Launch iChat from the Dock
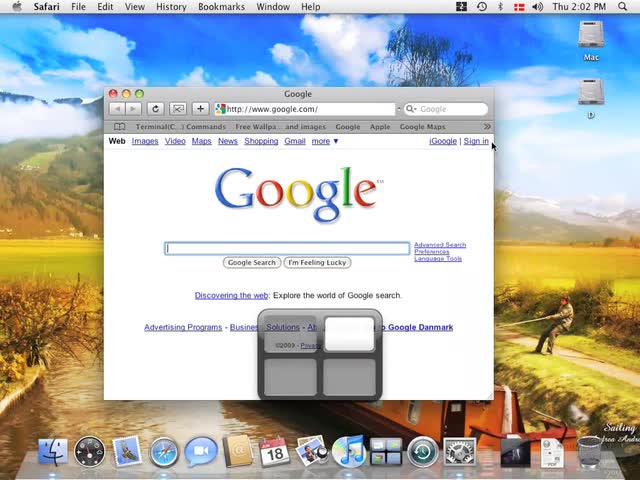 click(200, 451)
